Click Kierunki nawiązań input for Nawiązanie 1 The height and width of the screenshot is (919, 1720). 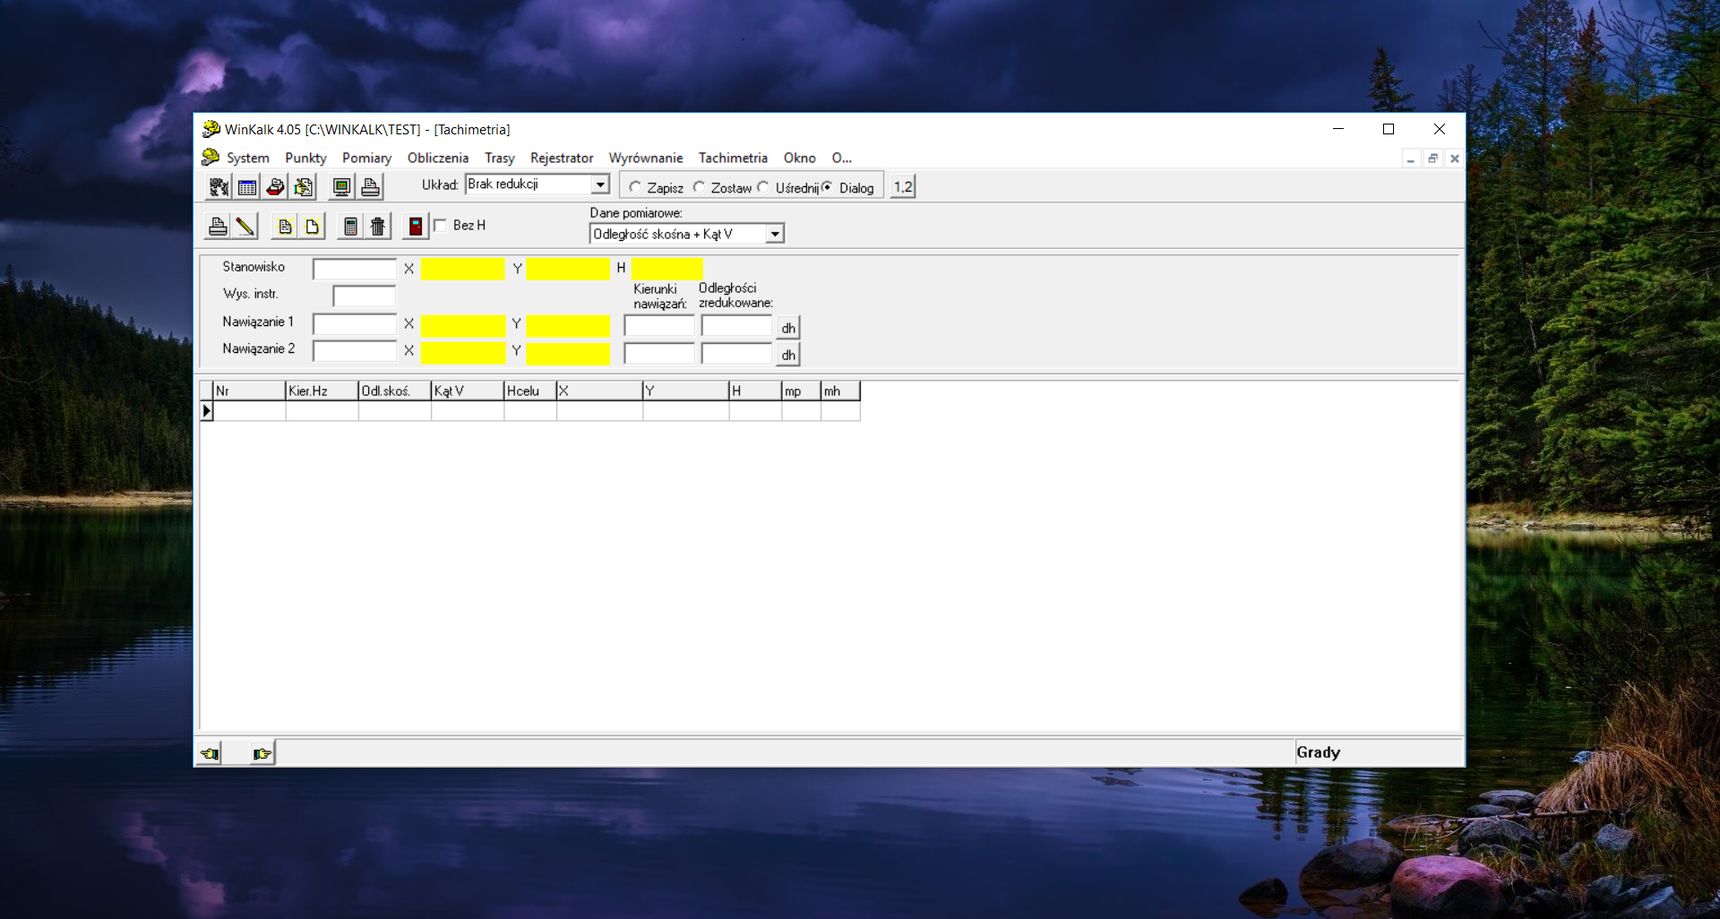click(659, 325)
